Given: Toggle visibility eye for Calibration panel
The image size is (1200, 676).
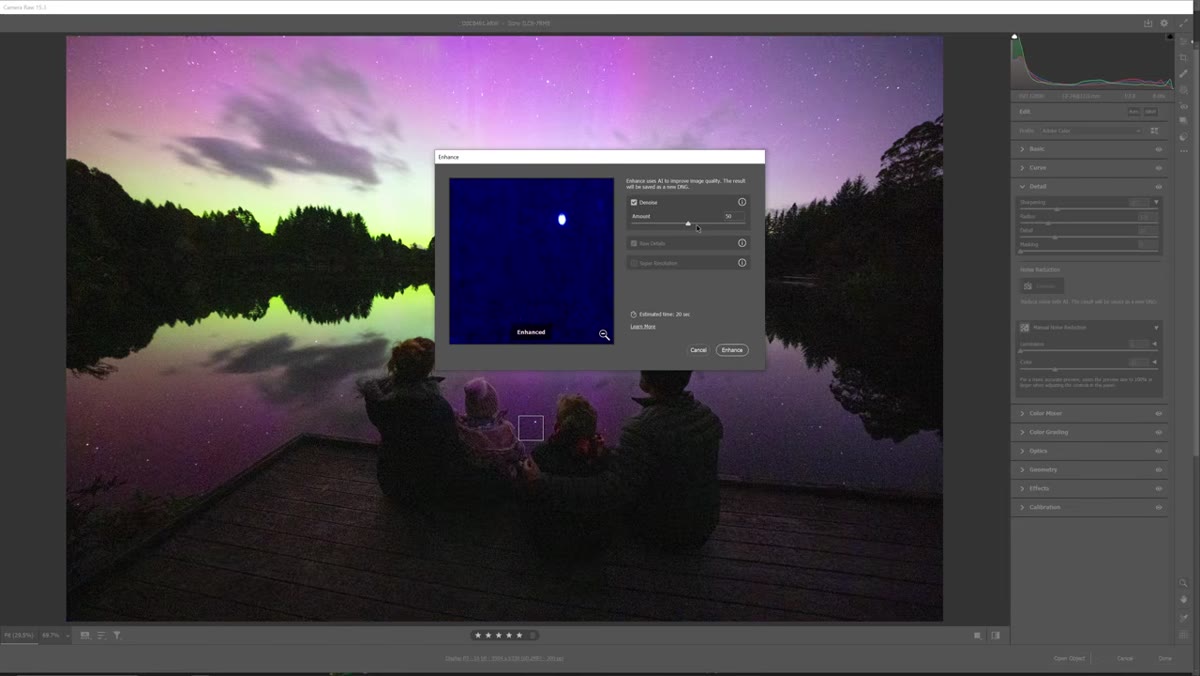Looking at the screenshot, I should 1159,507.
